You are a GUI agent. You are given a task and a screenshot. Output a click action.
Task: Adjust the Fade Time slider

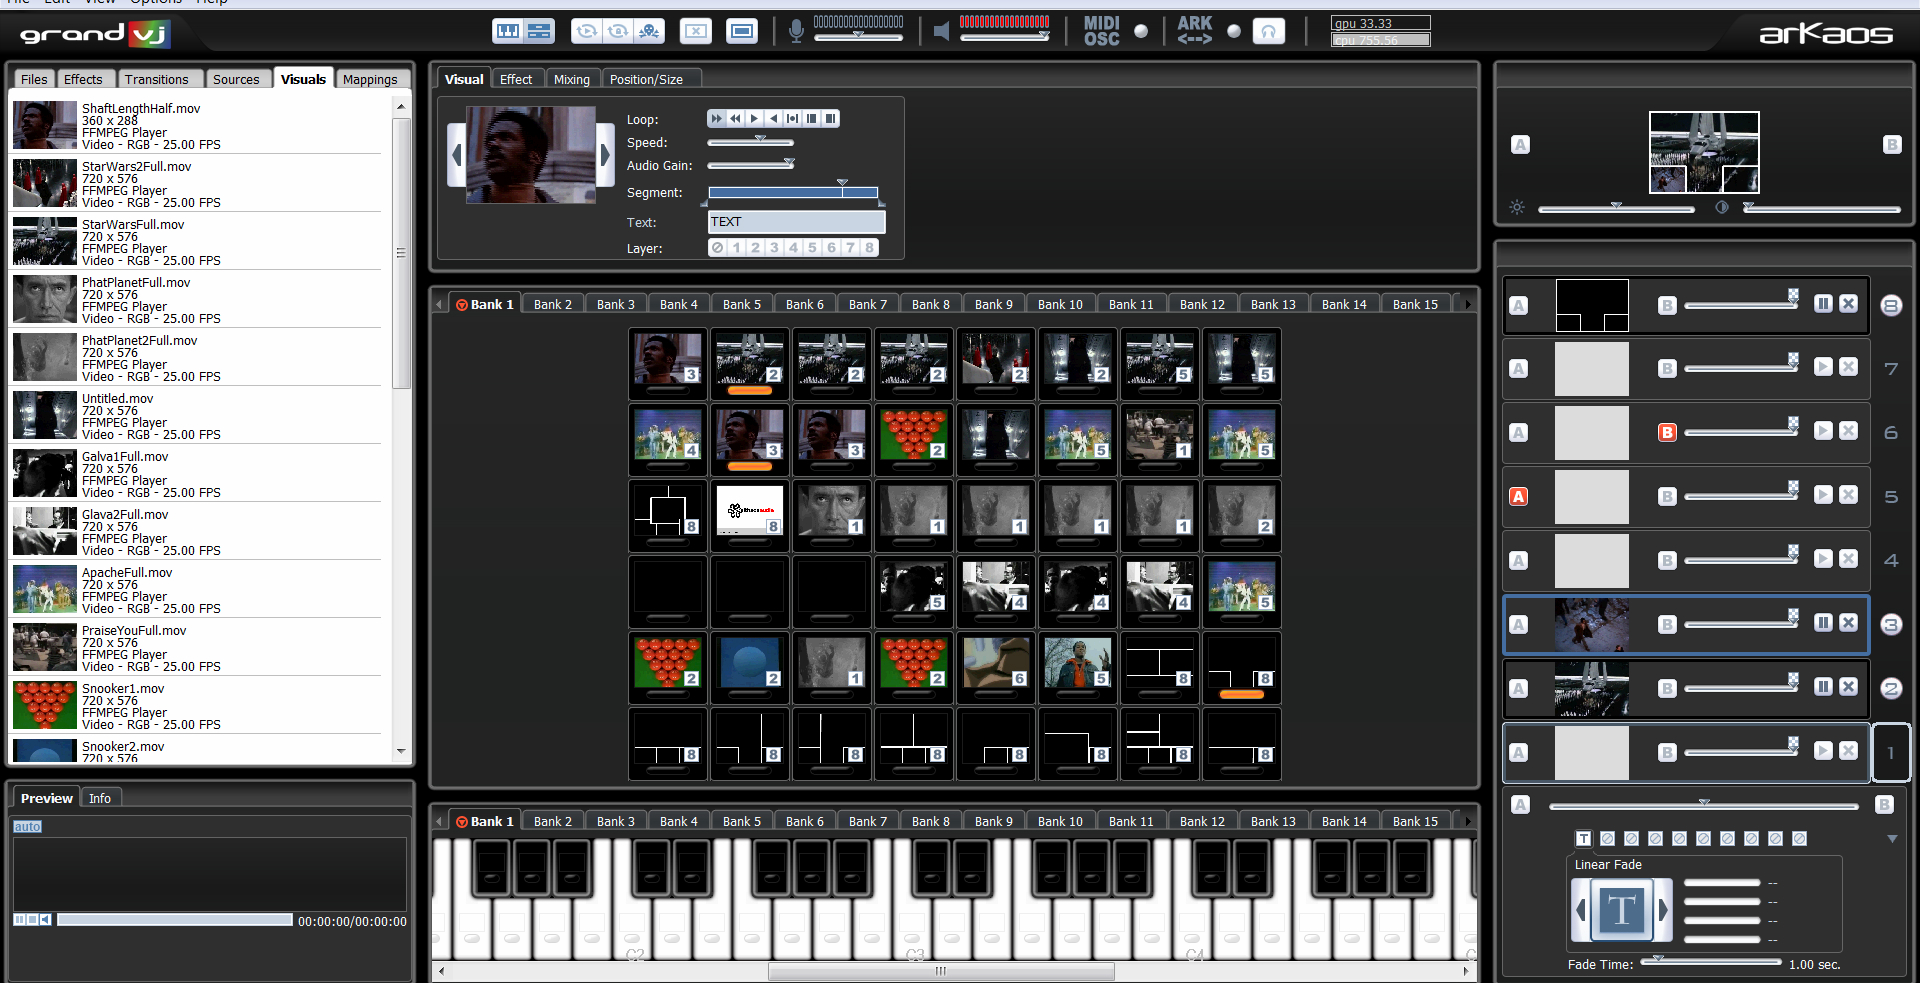(x=1713, y=963)
